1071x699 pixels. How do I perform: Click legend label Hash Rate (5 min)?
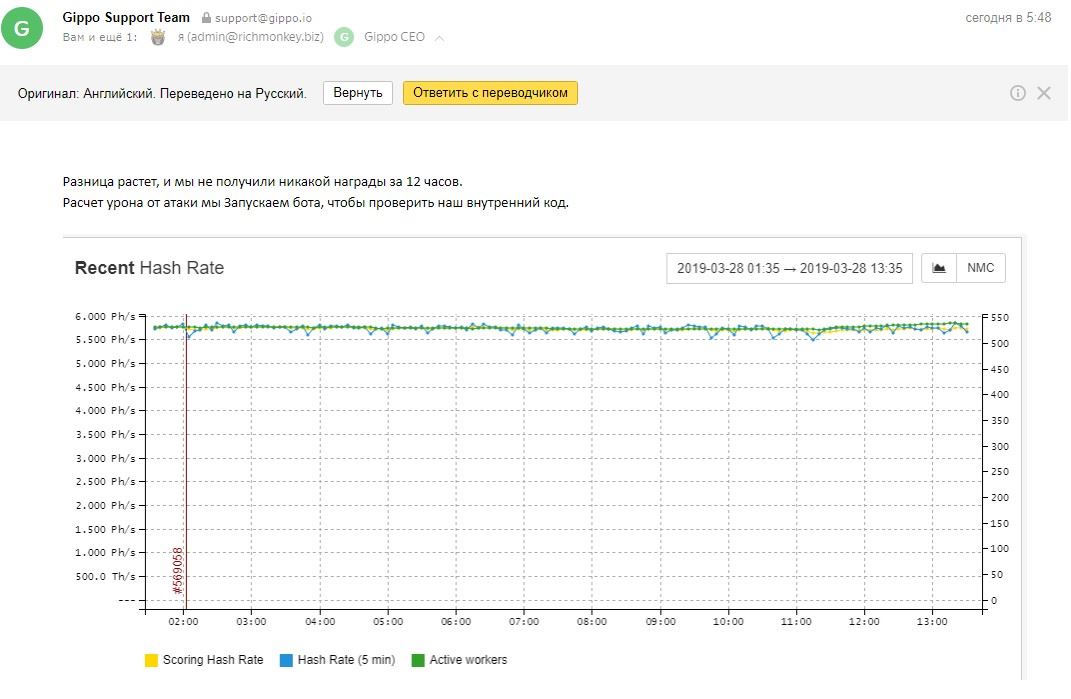346,660
